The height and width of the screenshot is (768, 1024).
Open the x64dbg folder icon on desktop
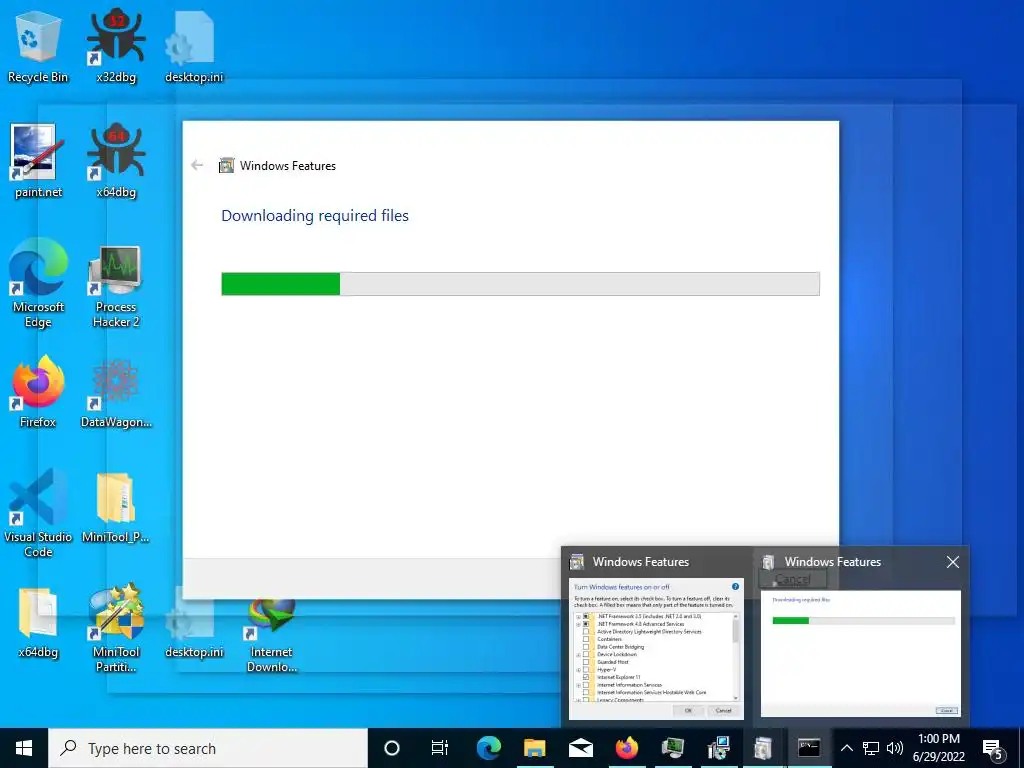point(38,622)
